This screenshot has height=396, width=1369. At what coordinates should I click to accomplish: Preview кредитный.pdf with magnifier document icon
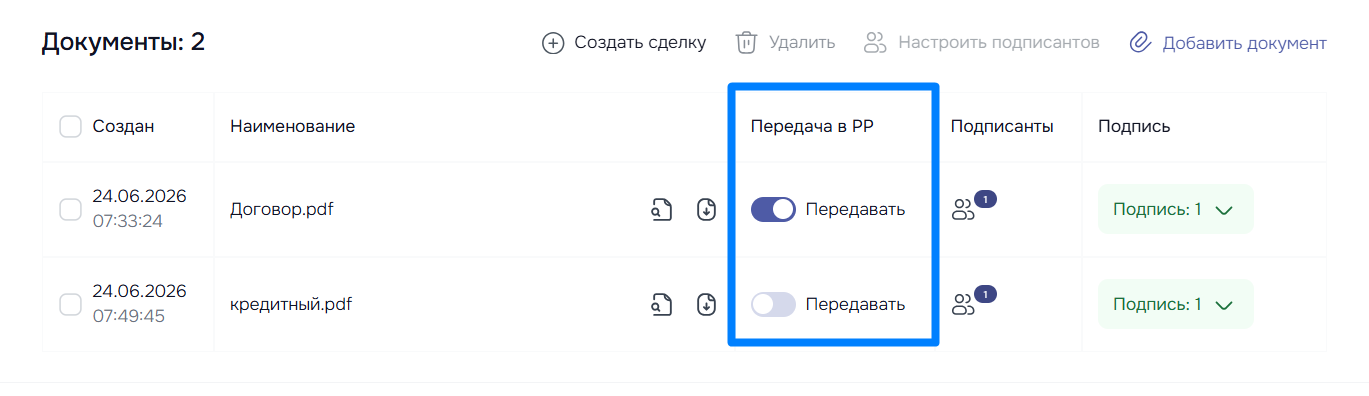[x=660, y=304]
